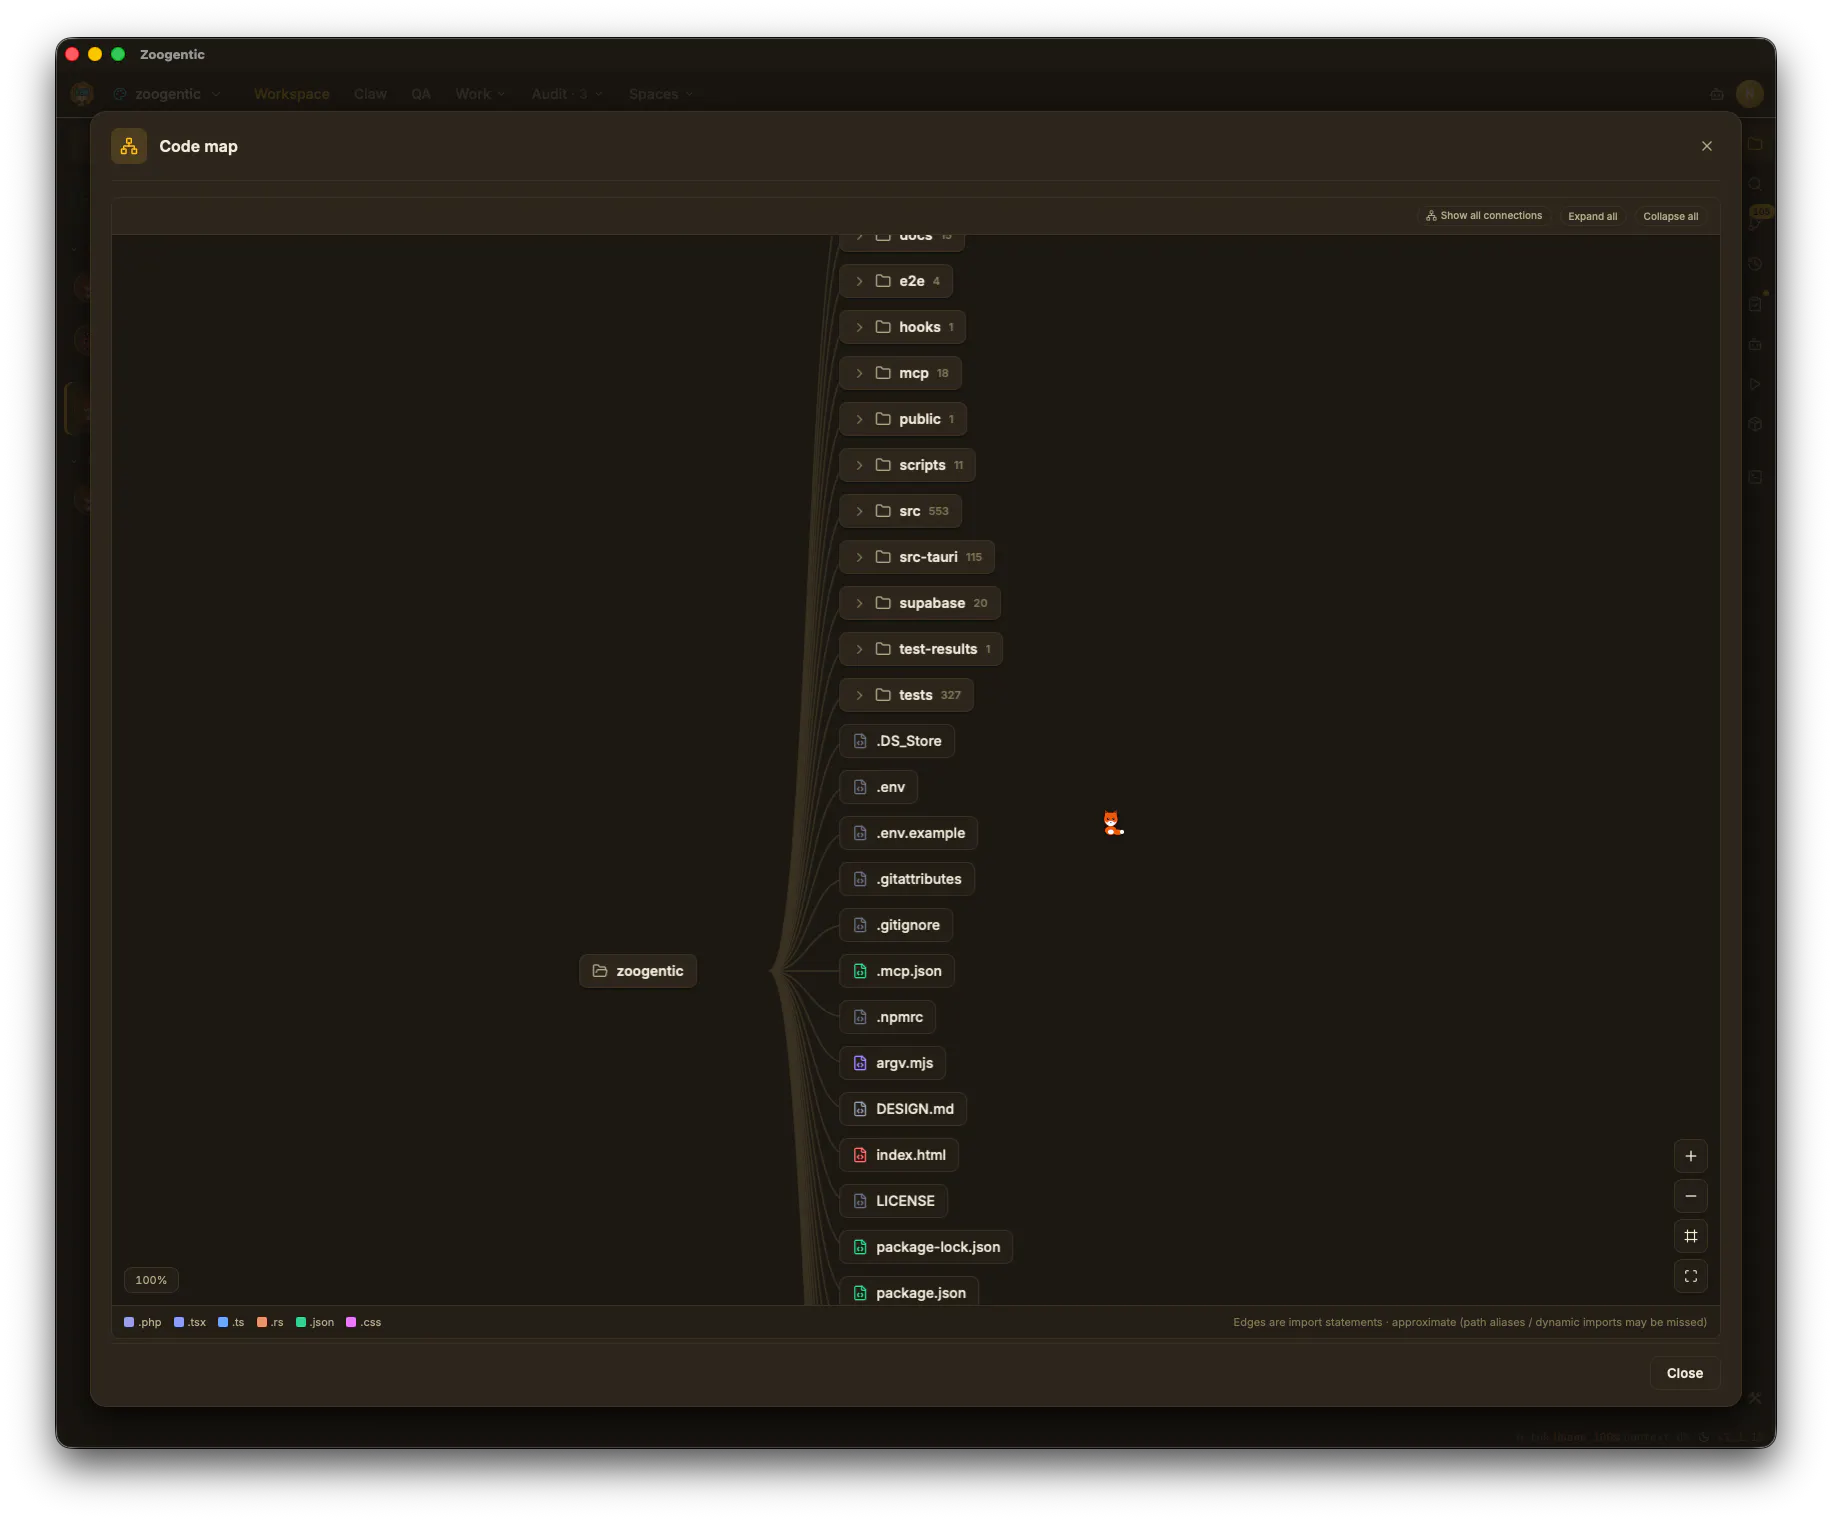Click the .env.example file icon
The width and height of the screenshot is (1832, 1522).
coord(860,833)
